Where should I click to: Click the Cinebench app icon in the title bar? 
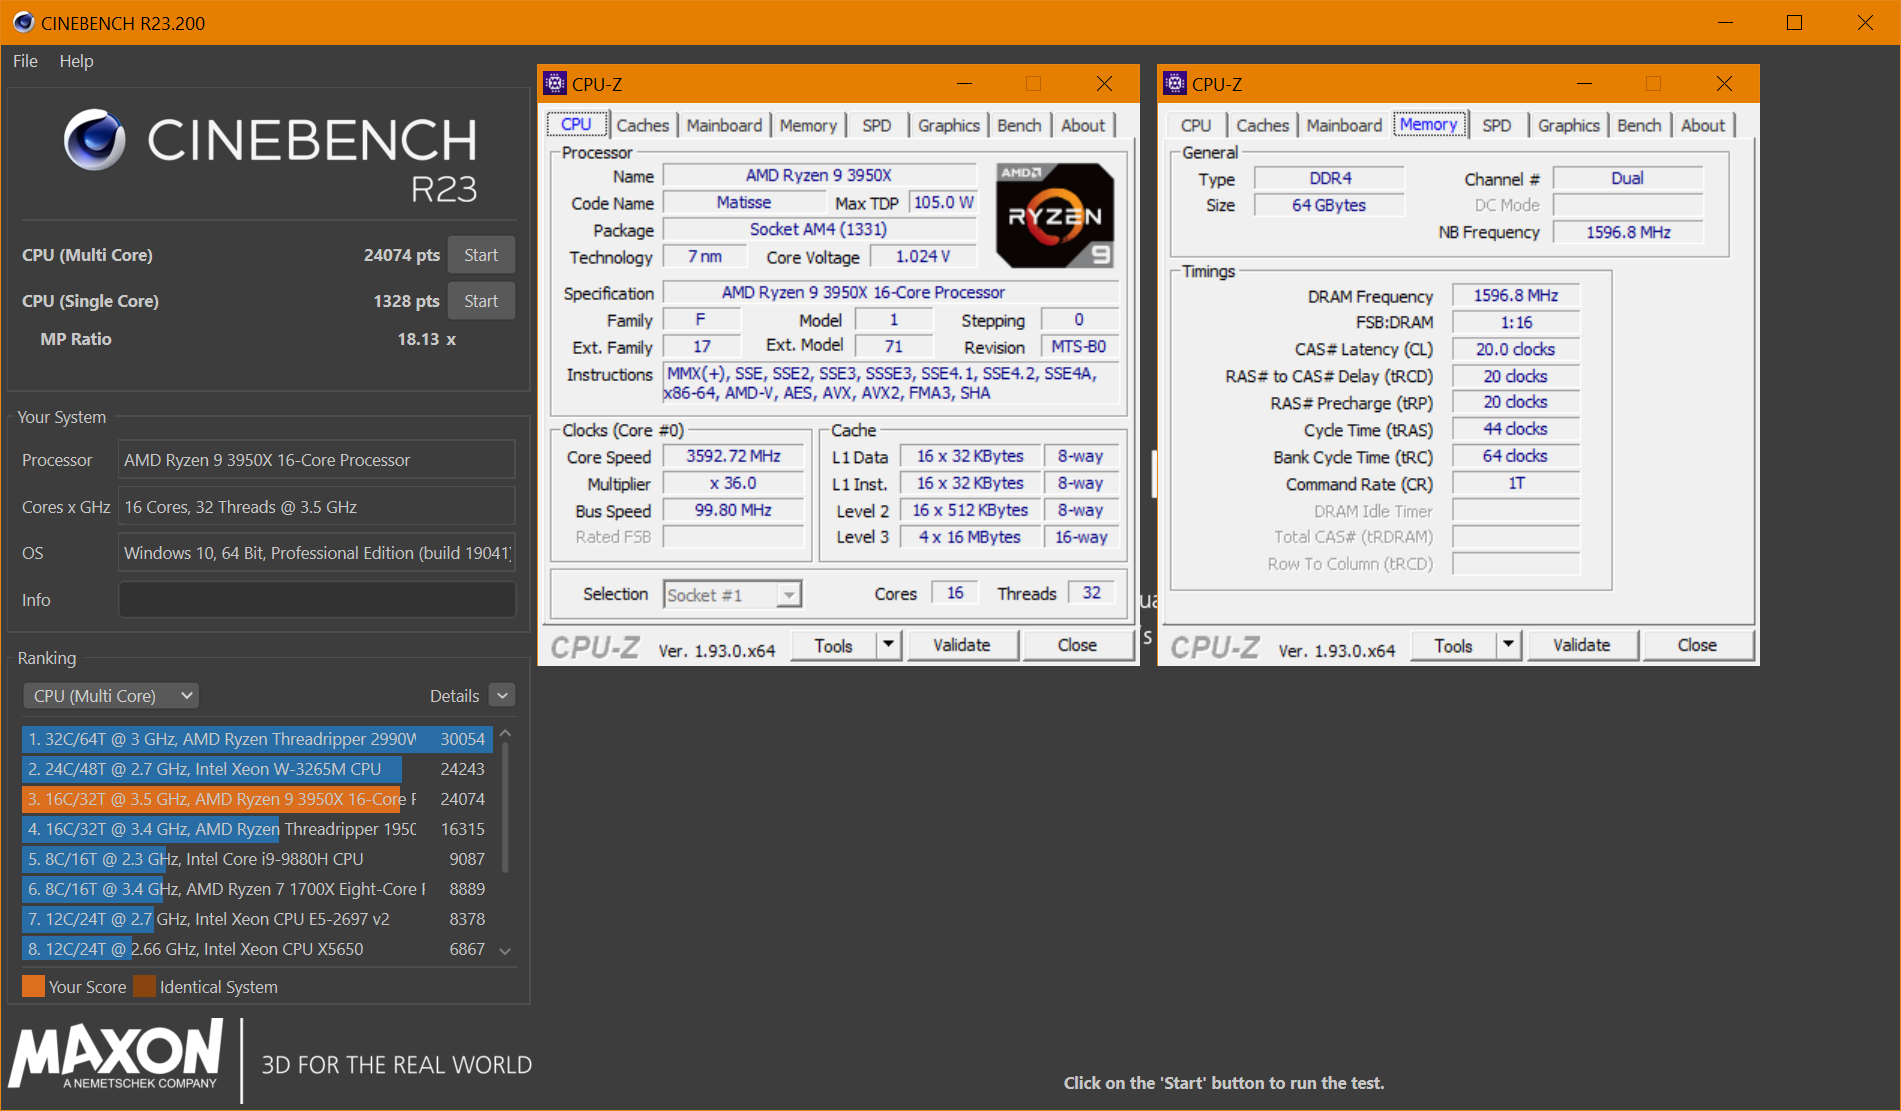[23, 22]
